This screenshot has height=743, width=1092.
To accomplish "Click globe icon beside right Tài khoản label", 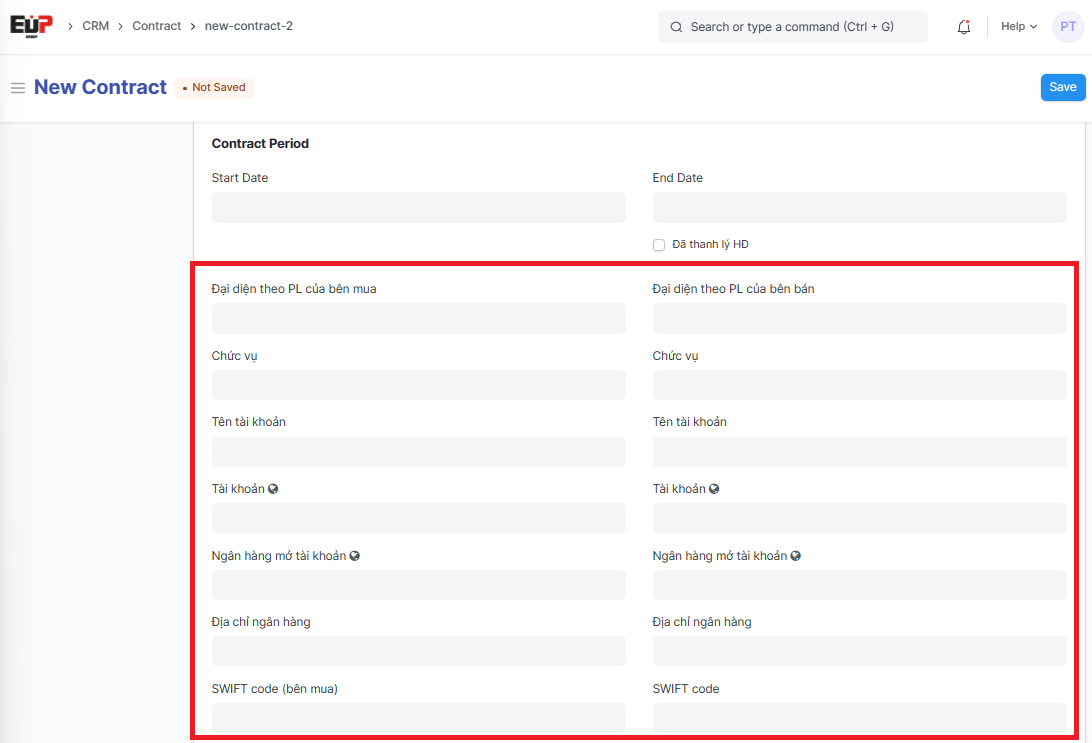I will 714,489.
